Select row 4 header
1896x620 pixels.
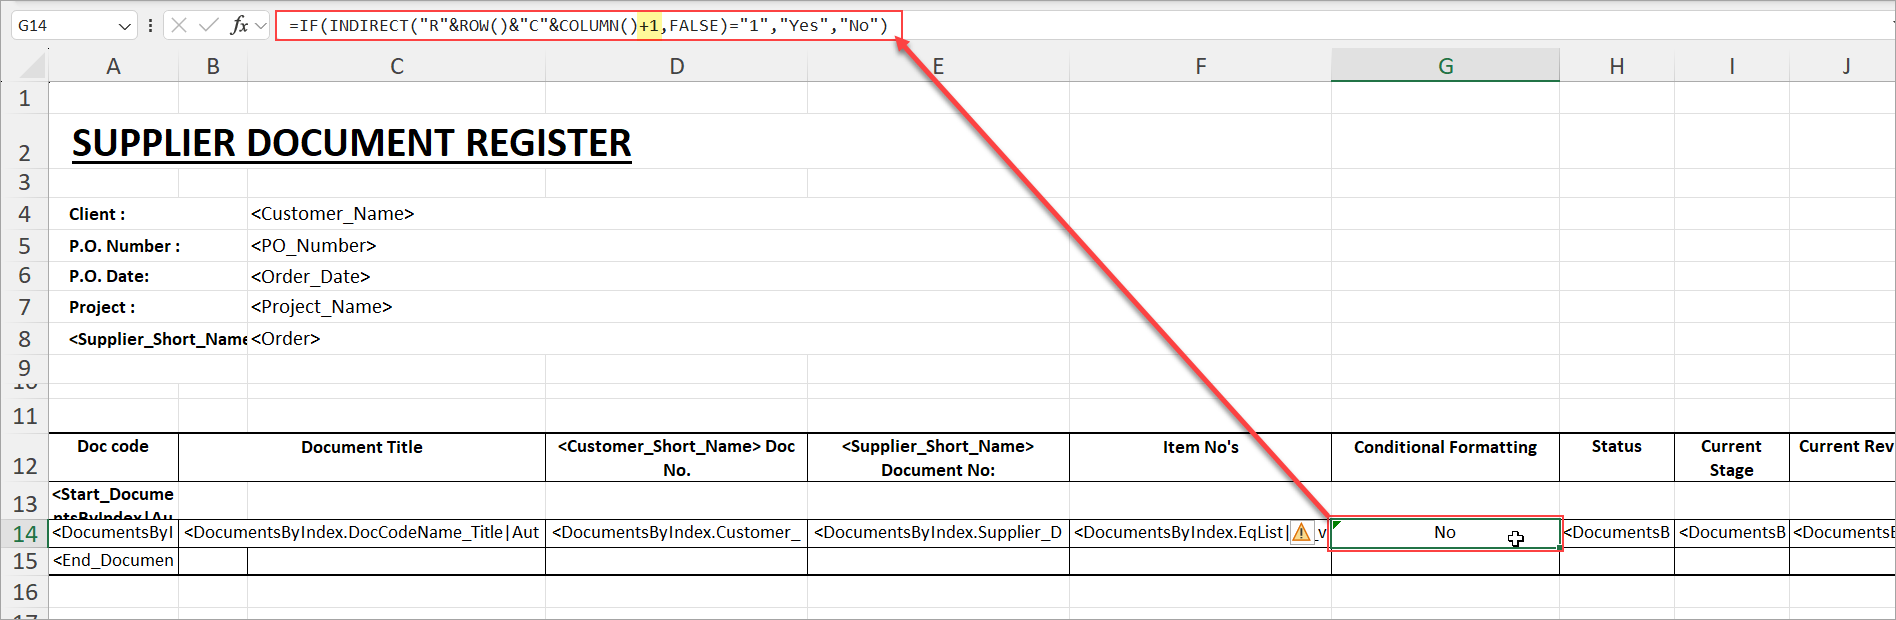pos(24,214)
